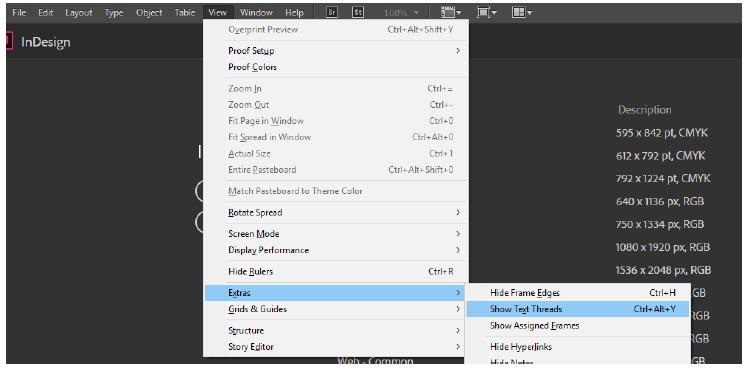This screenshot has width=748, height=369.
Task: Open the zoom level 100% dropdown
Action: click(402, 12)
